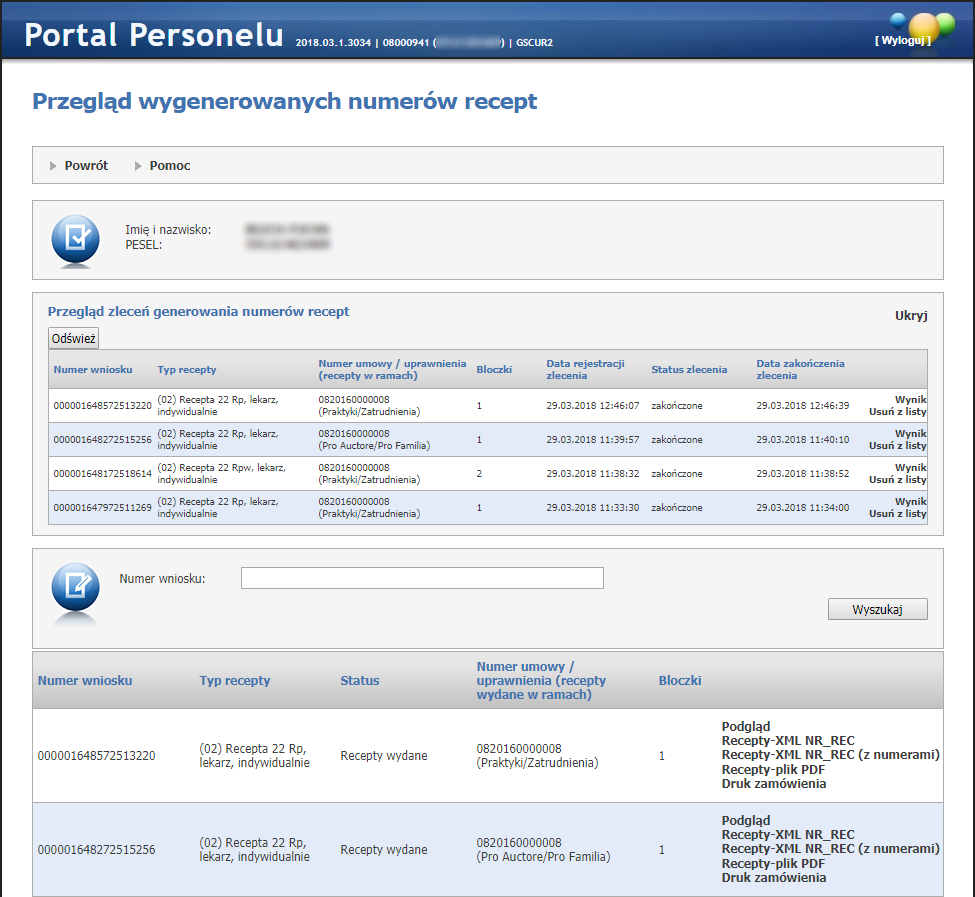Image resolution: width=975 pixels, height=897 pixels.
Task: Click the arrow icon beside Pomoc
Action: (x=138, y=166)
